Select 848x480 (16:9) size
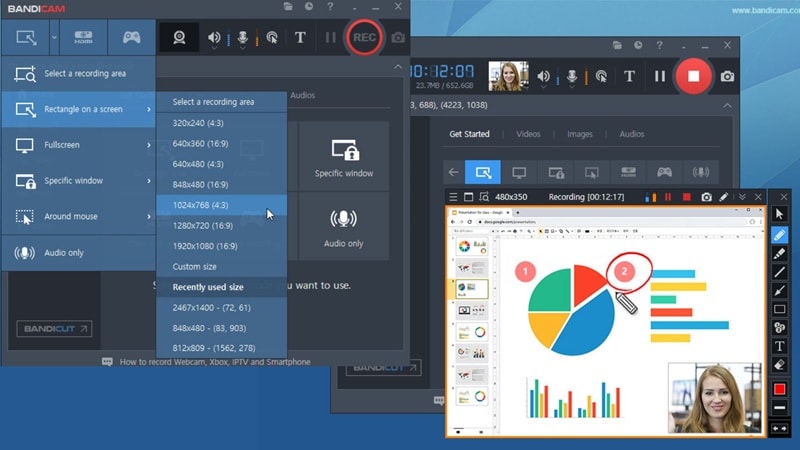The image size is (800, 450). (221, 184)
